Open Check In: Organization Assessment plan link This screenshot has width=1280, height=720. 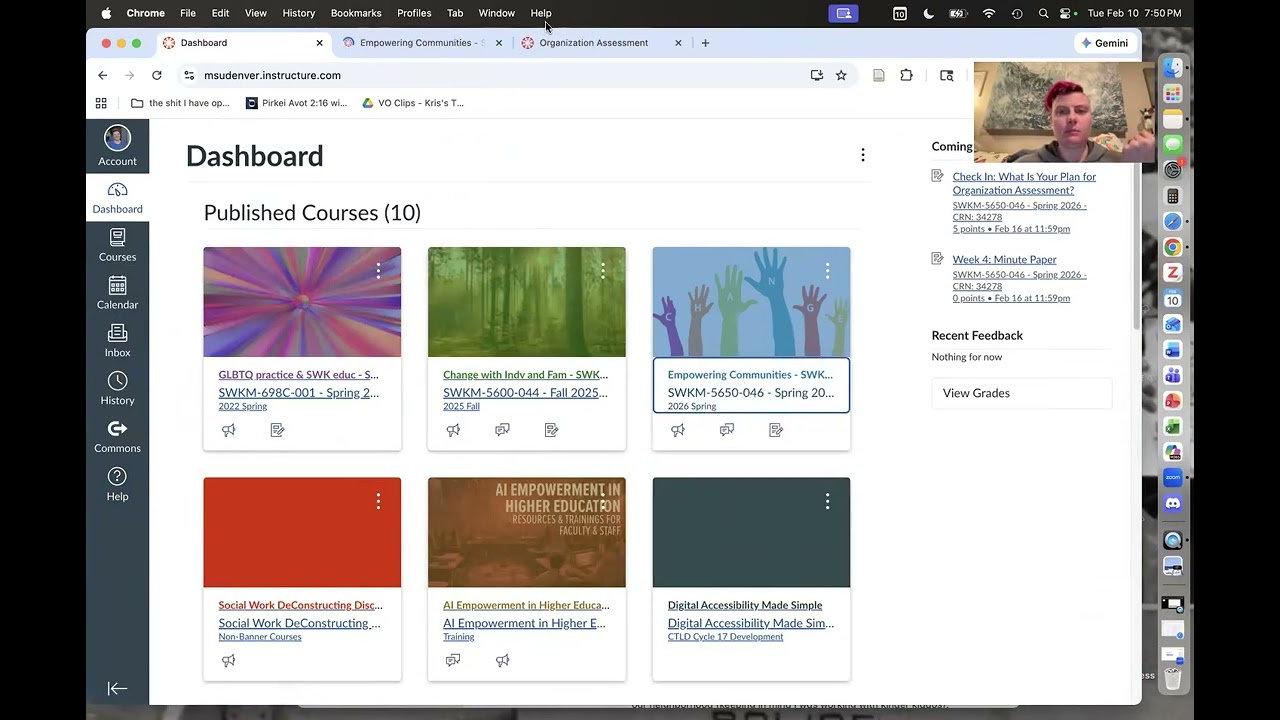(x=1024, y=183)
